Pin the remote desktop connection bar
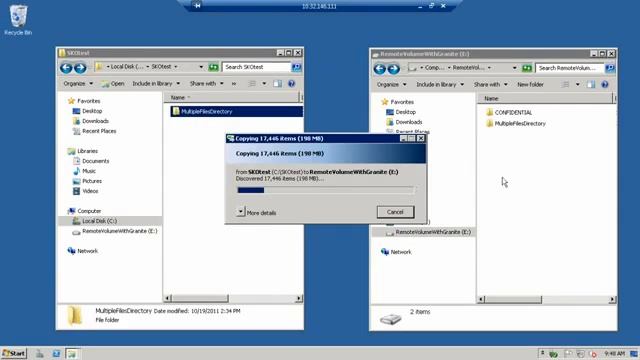Viewport: 640px width, 360px height. click(197, 6)
